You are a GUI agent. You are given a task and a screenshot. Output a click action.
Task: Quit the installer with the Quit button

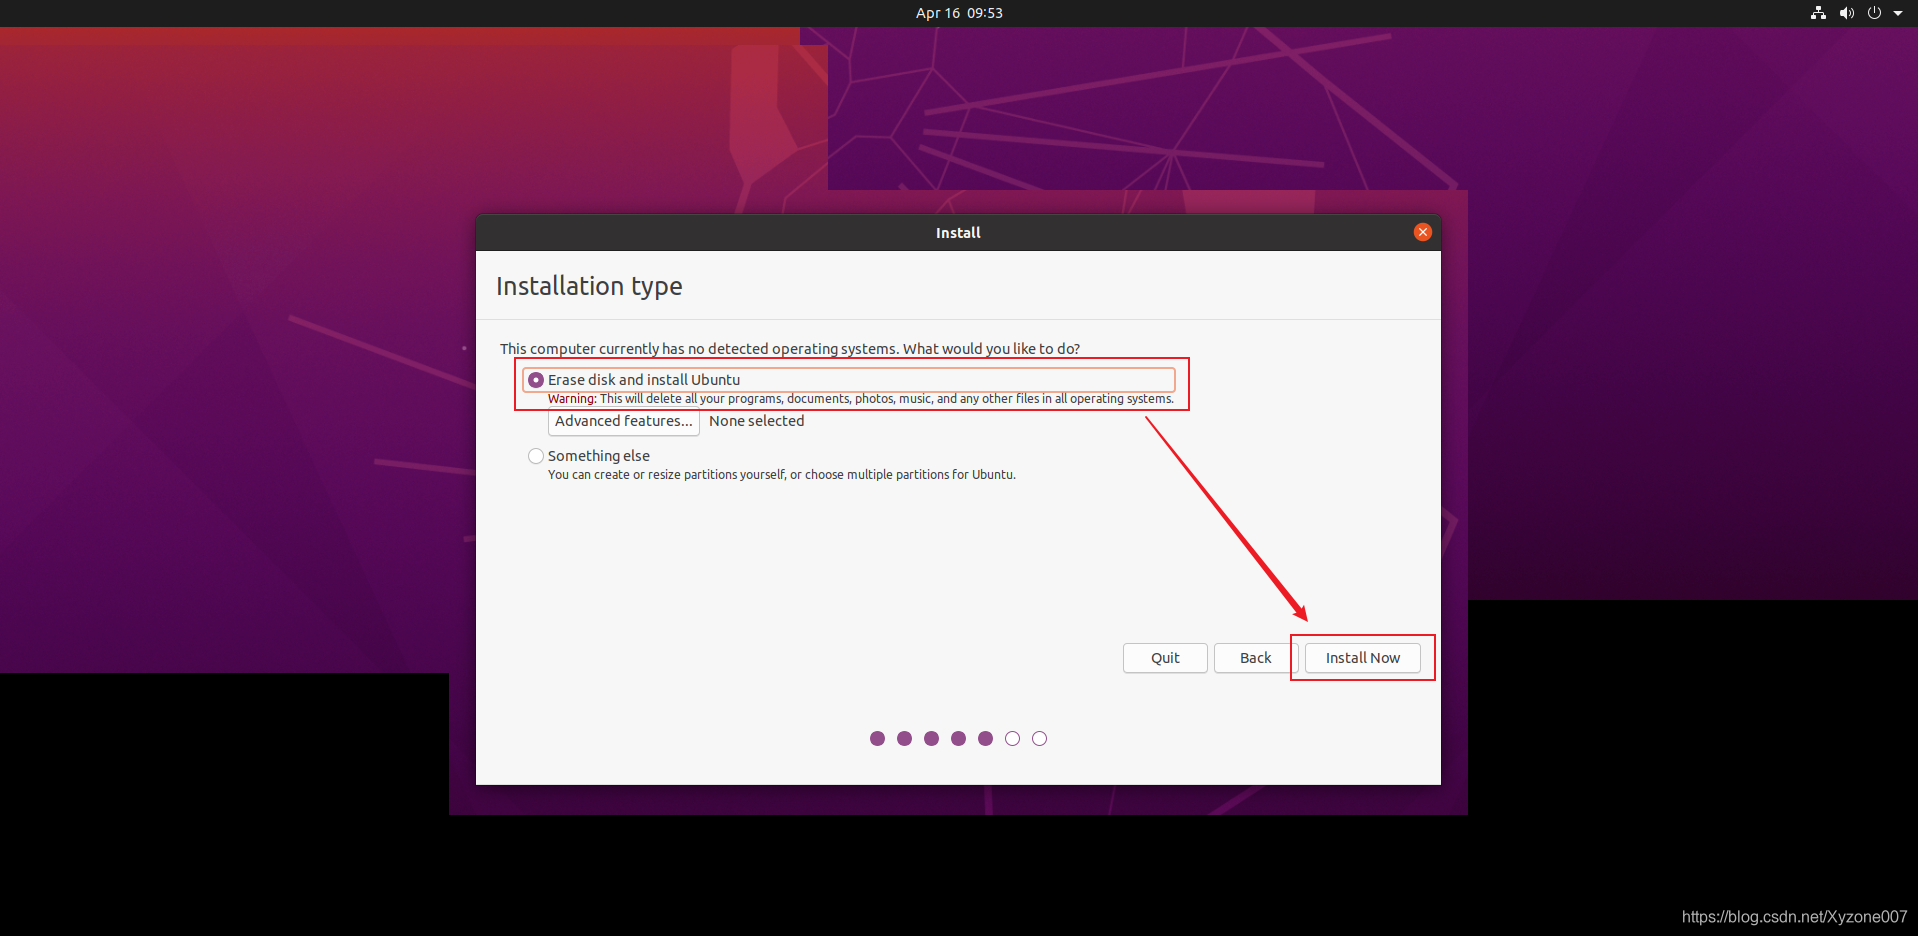coord(1165,658)
